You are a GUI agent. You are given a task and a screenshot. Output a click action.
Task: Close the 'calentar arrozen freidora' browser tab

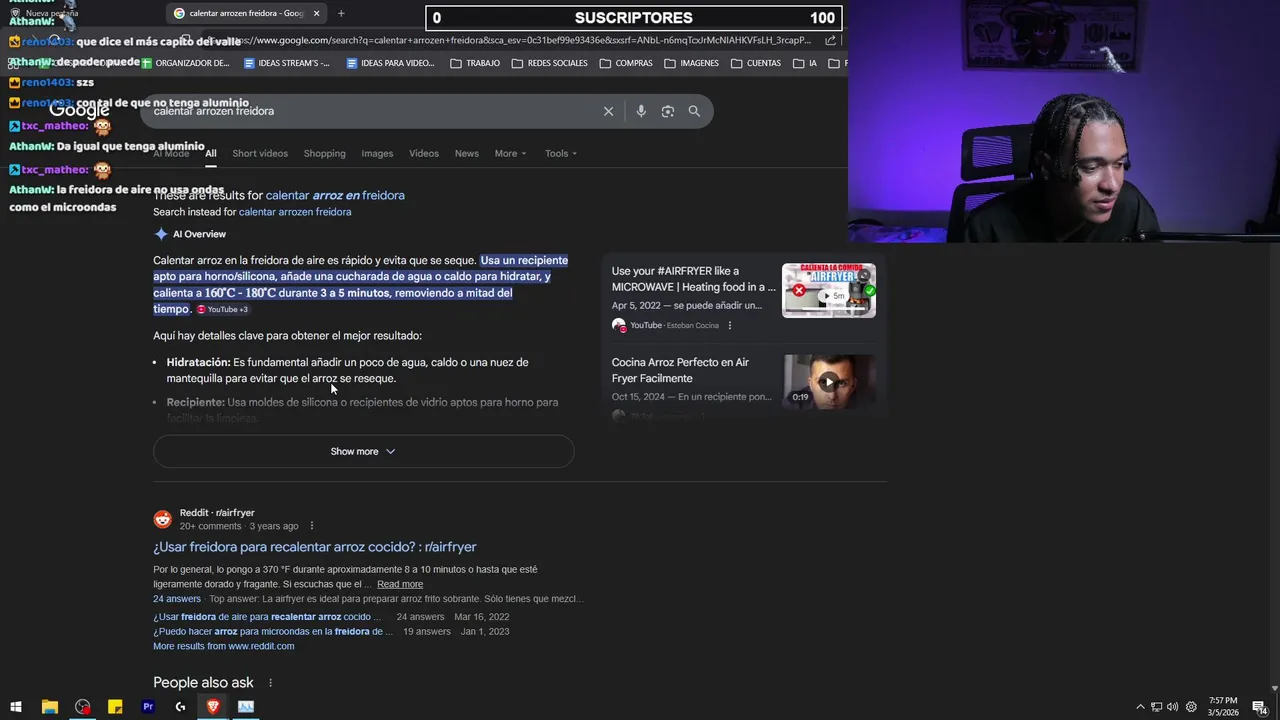pyautogui.click(x=316, y=13)
